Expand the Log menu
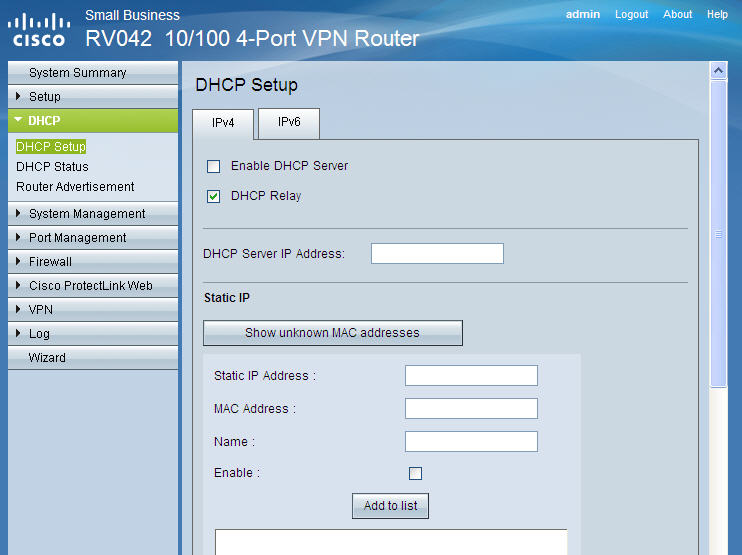 click(x=93, y=334)
